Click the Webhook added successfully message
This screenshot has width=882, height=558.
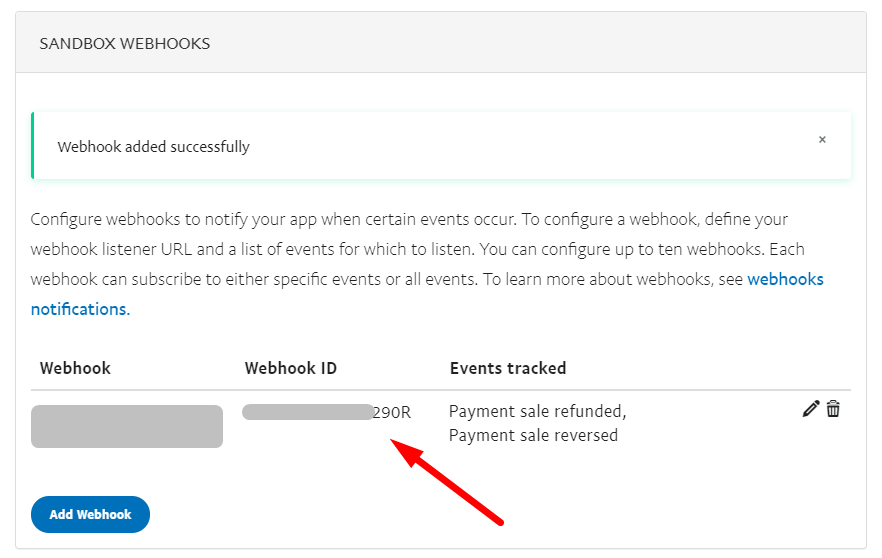153,147
